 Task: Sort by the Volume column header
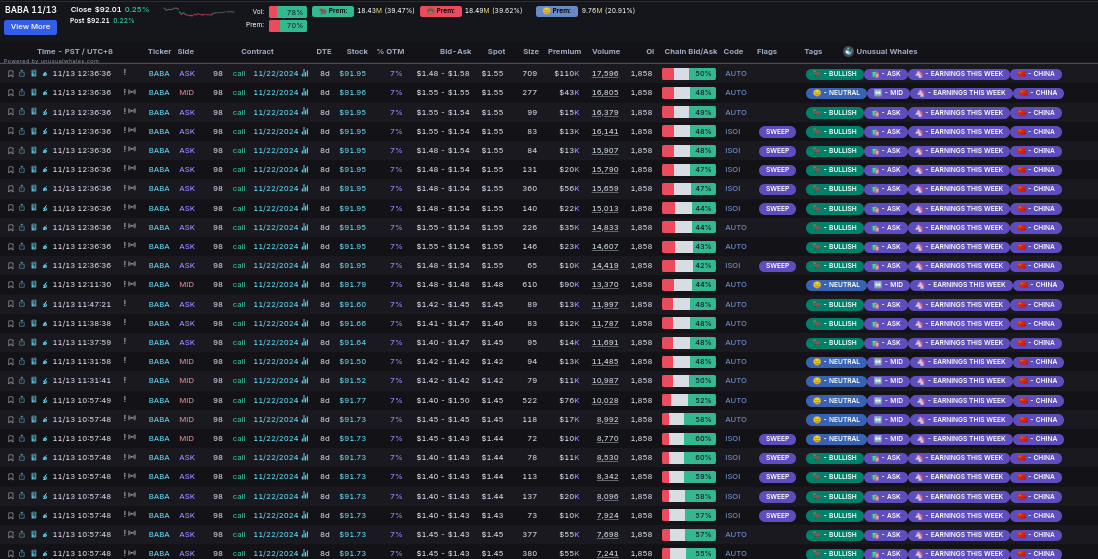click(606, 52)
